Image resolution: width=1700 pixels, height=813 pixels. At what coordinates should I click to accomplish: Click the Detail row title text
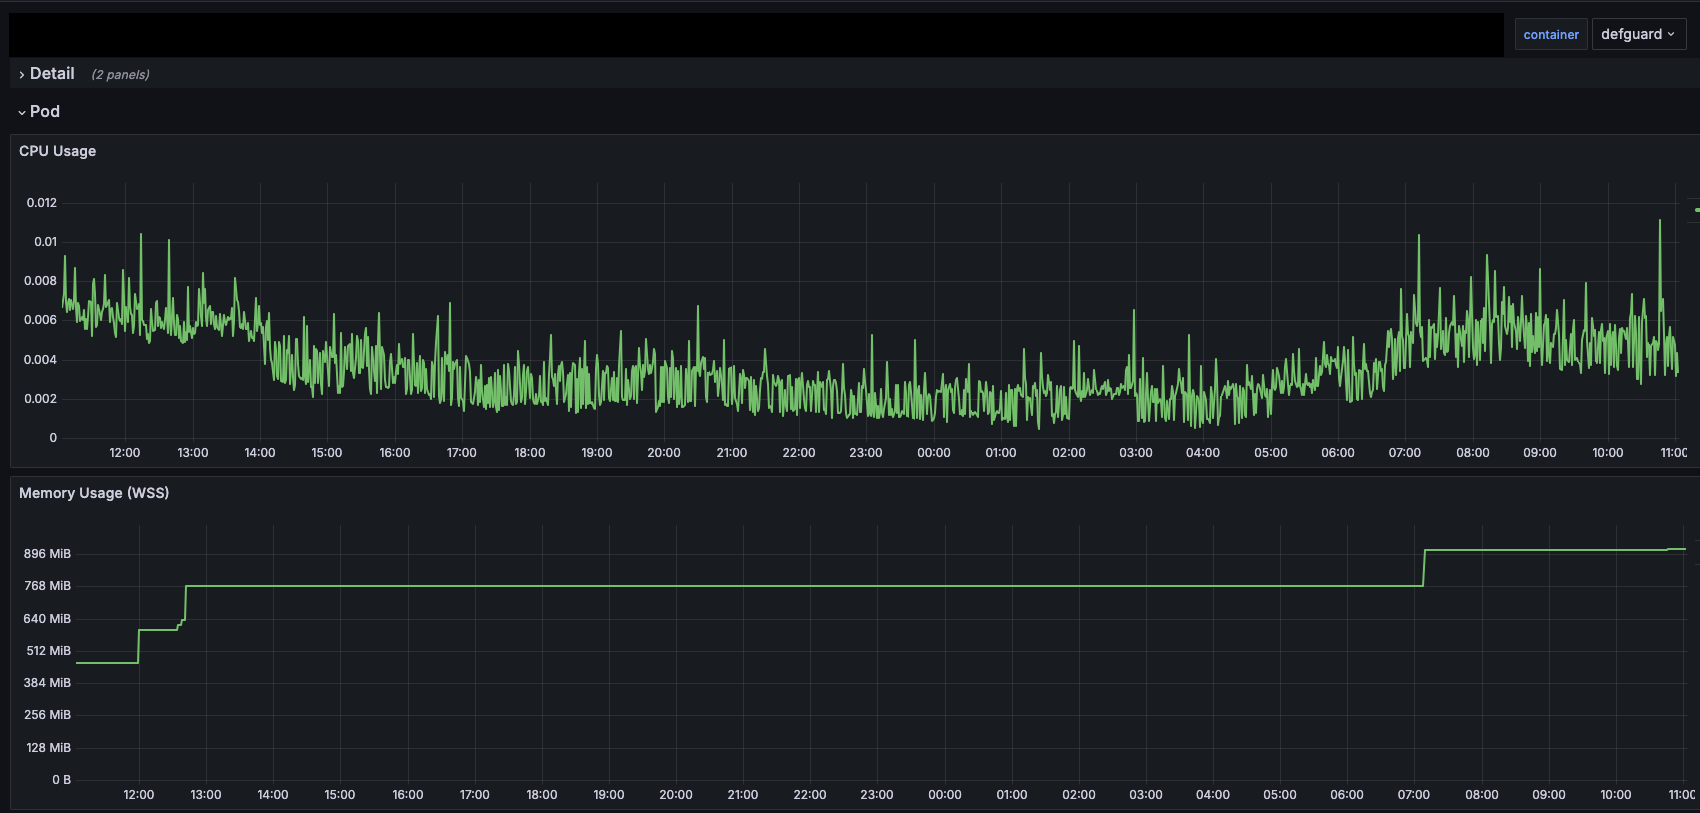point(52,74)
